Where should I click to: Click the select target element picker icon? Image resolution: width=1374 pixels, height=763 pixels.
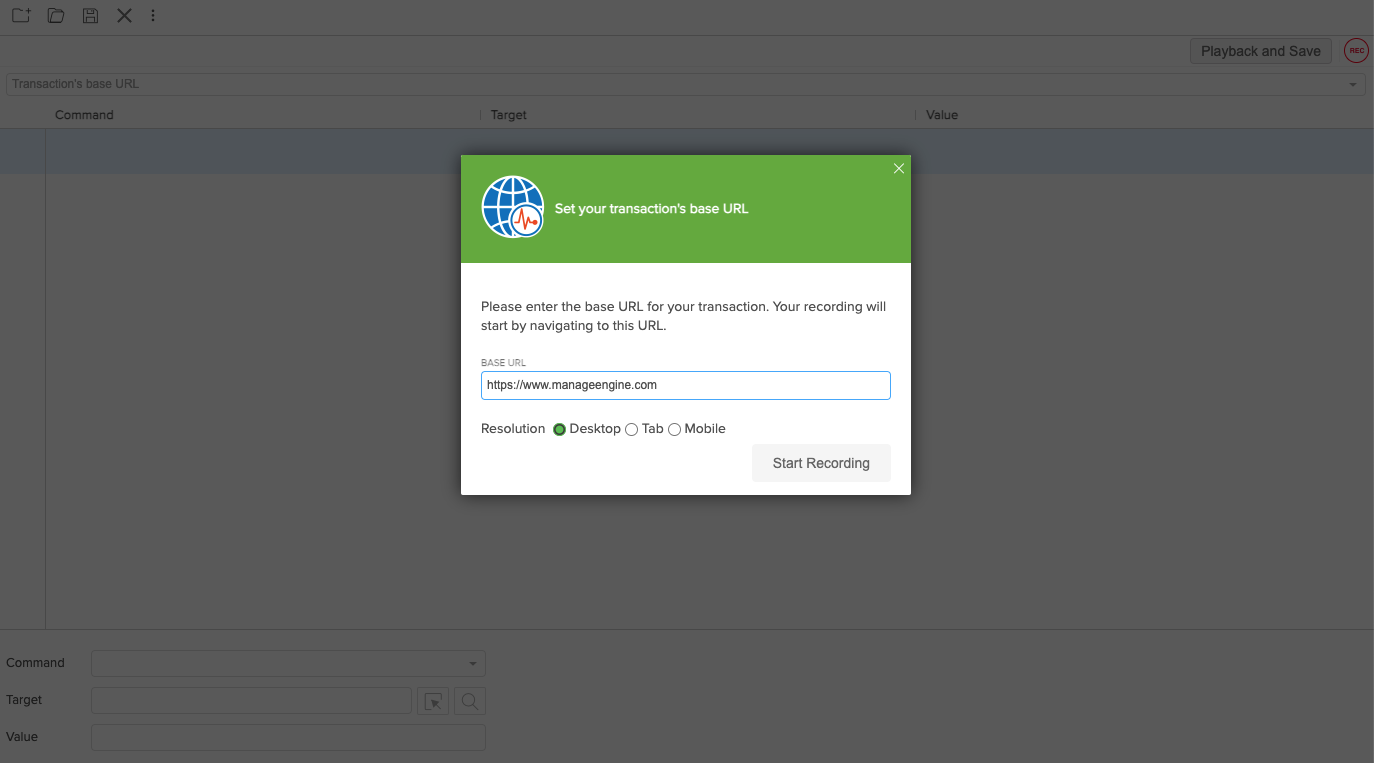(x=433, y=701)
